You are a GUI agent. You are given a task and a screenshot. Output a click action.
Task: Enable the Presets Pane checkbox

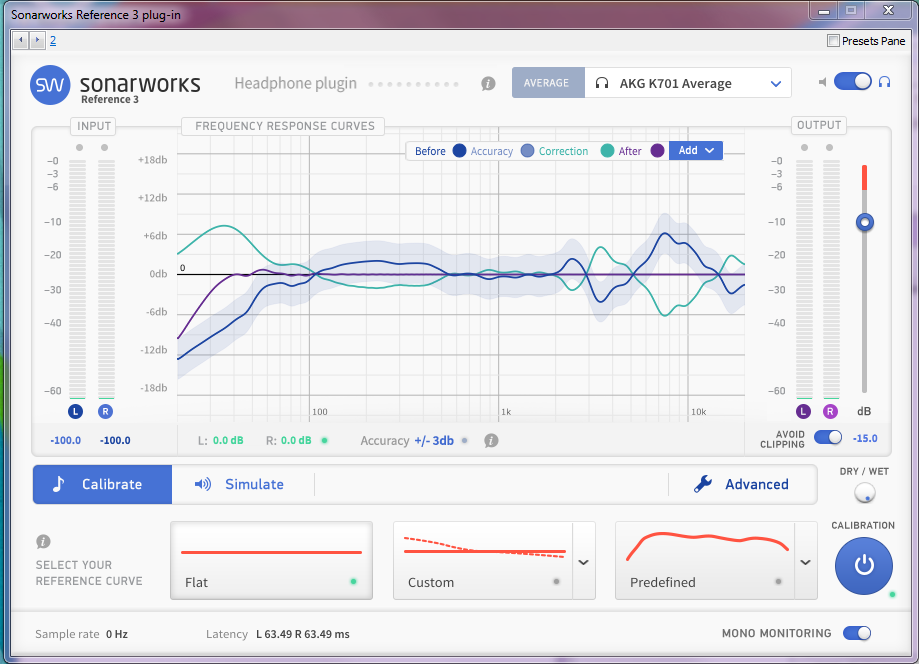tap(833, 40)
